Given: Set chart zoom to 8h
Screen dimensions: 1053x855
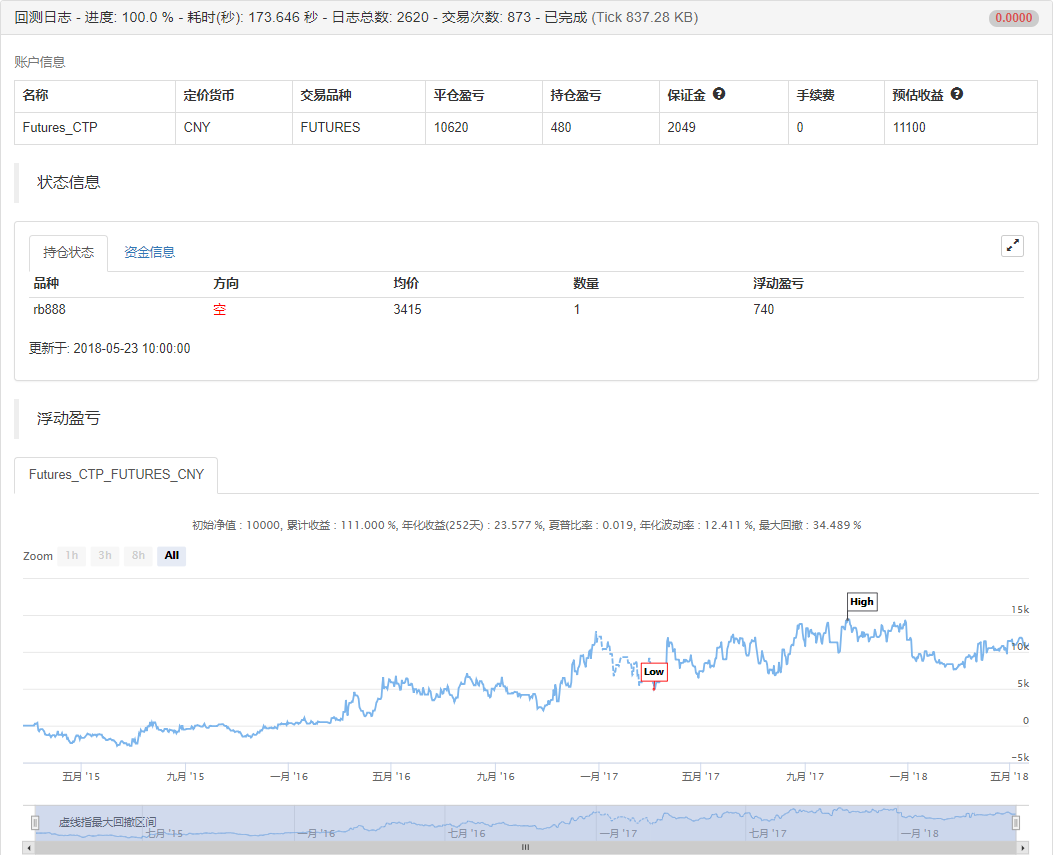Looking at the screenshot, I should [x=138, y=556].
